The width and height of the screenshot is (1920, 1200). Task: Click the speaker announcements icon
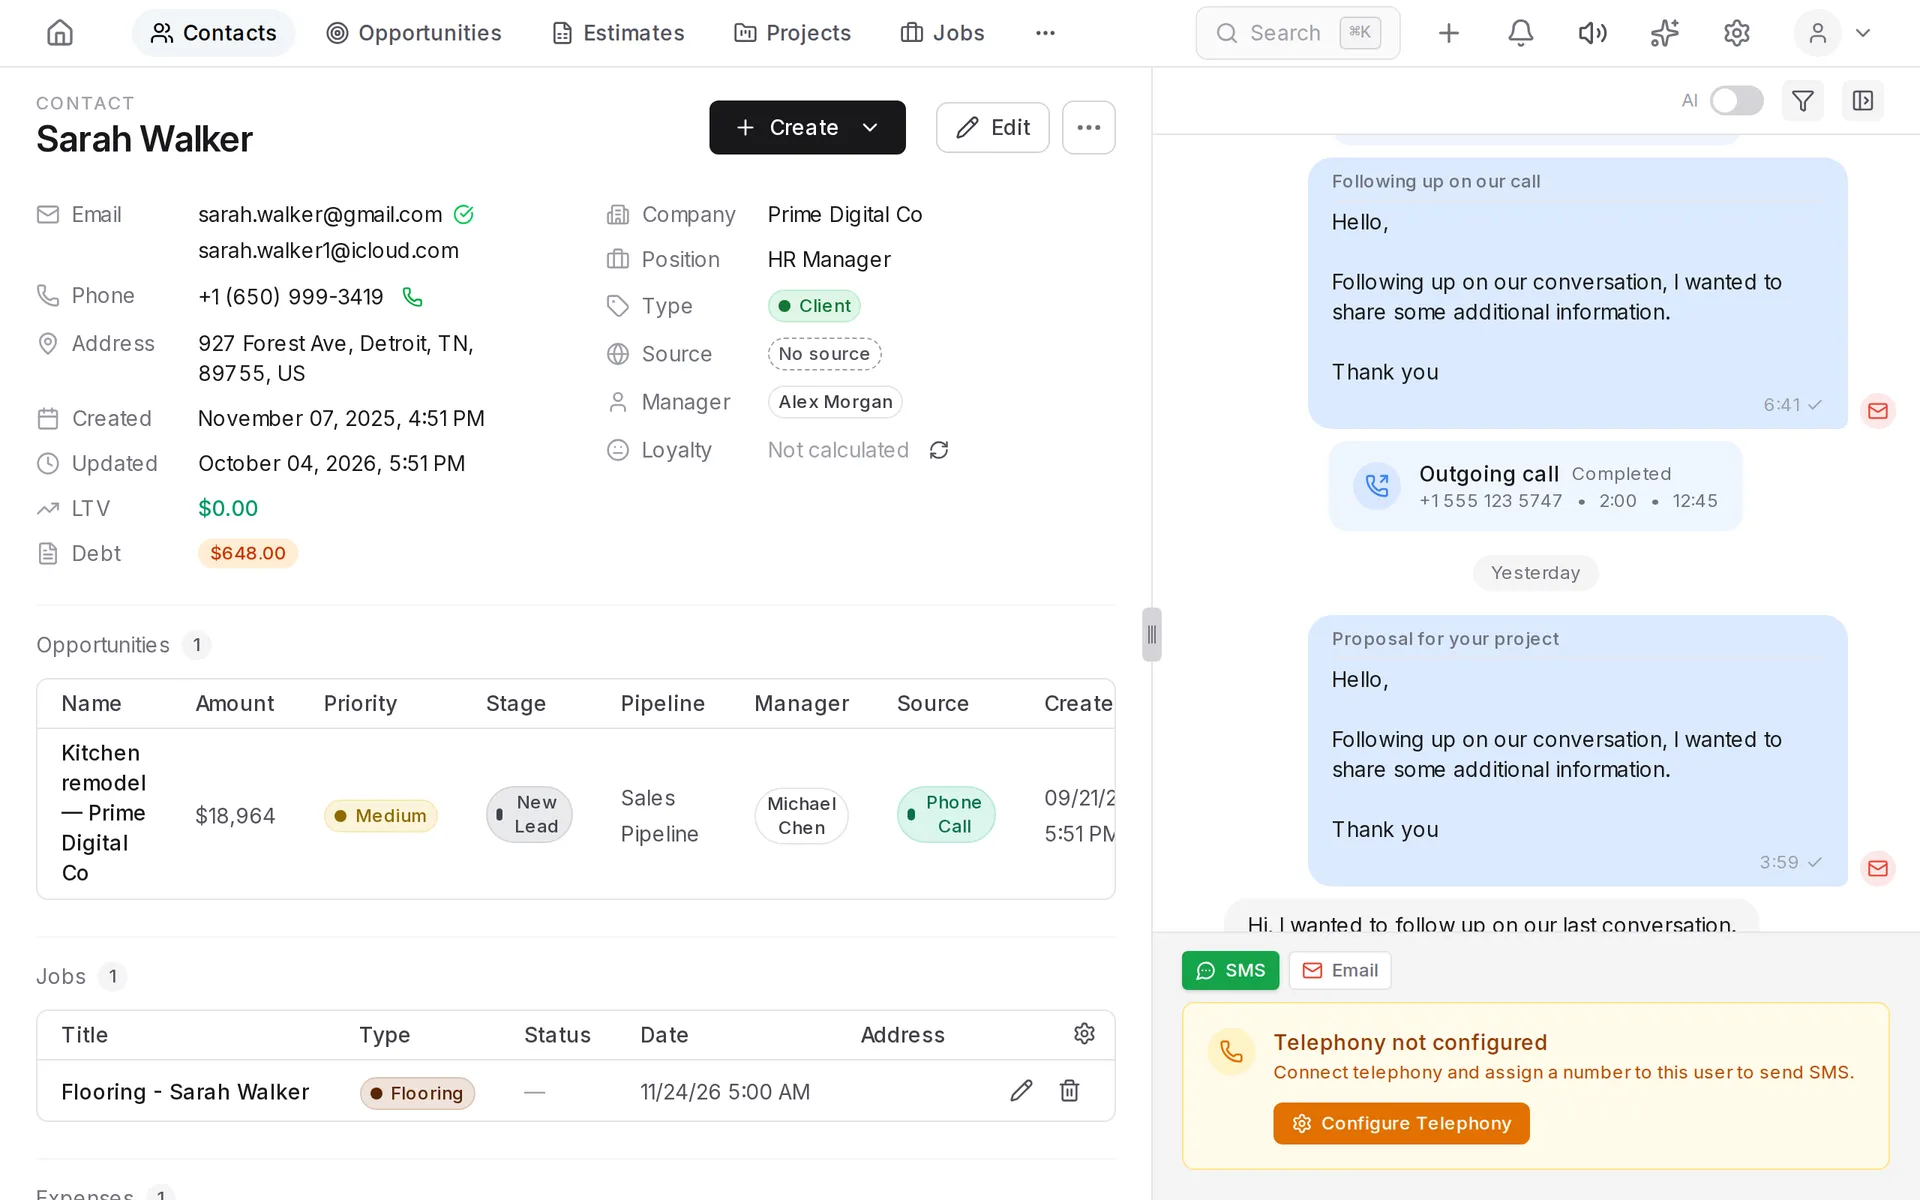1592,33
